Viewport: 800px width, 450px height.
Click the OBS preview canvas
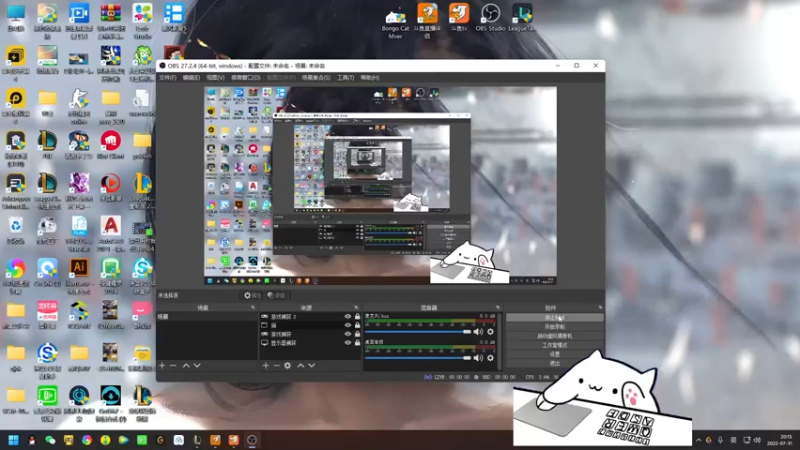(380, 186)
